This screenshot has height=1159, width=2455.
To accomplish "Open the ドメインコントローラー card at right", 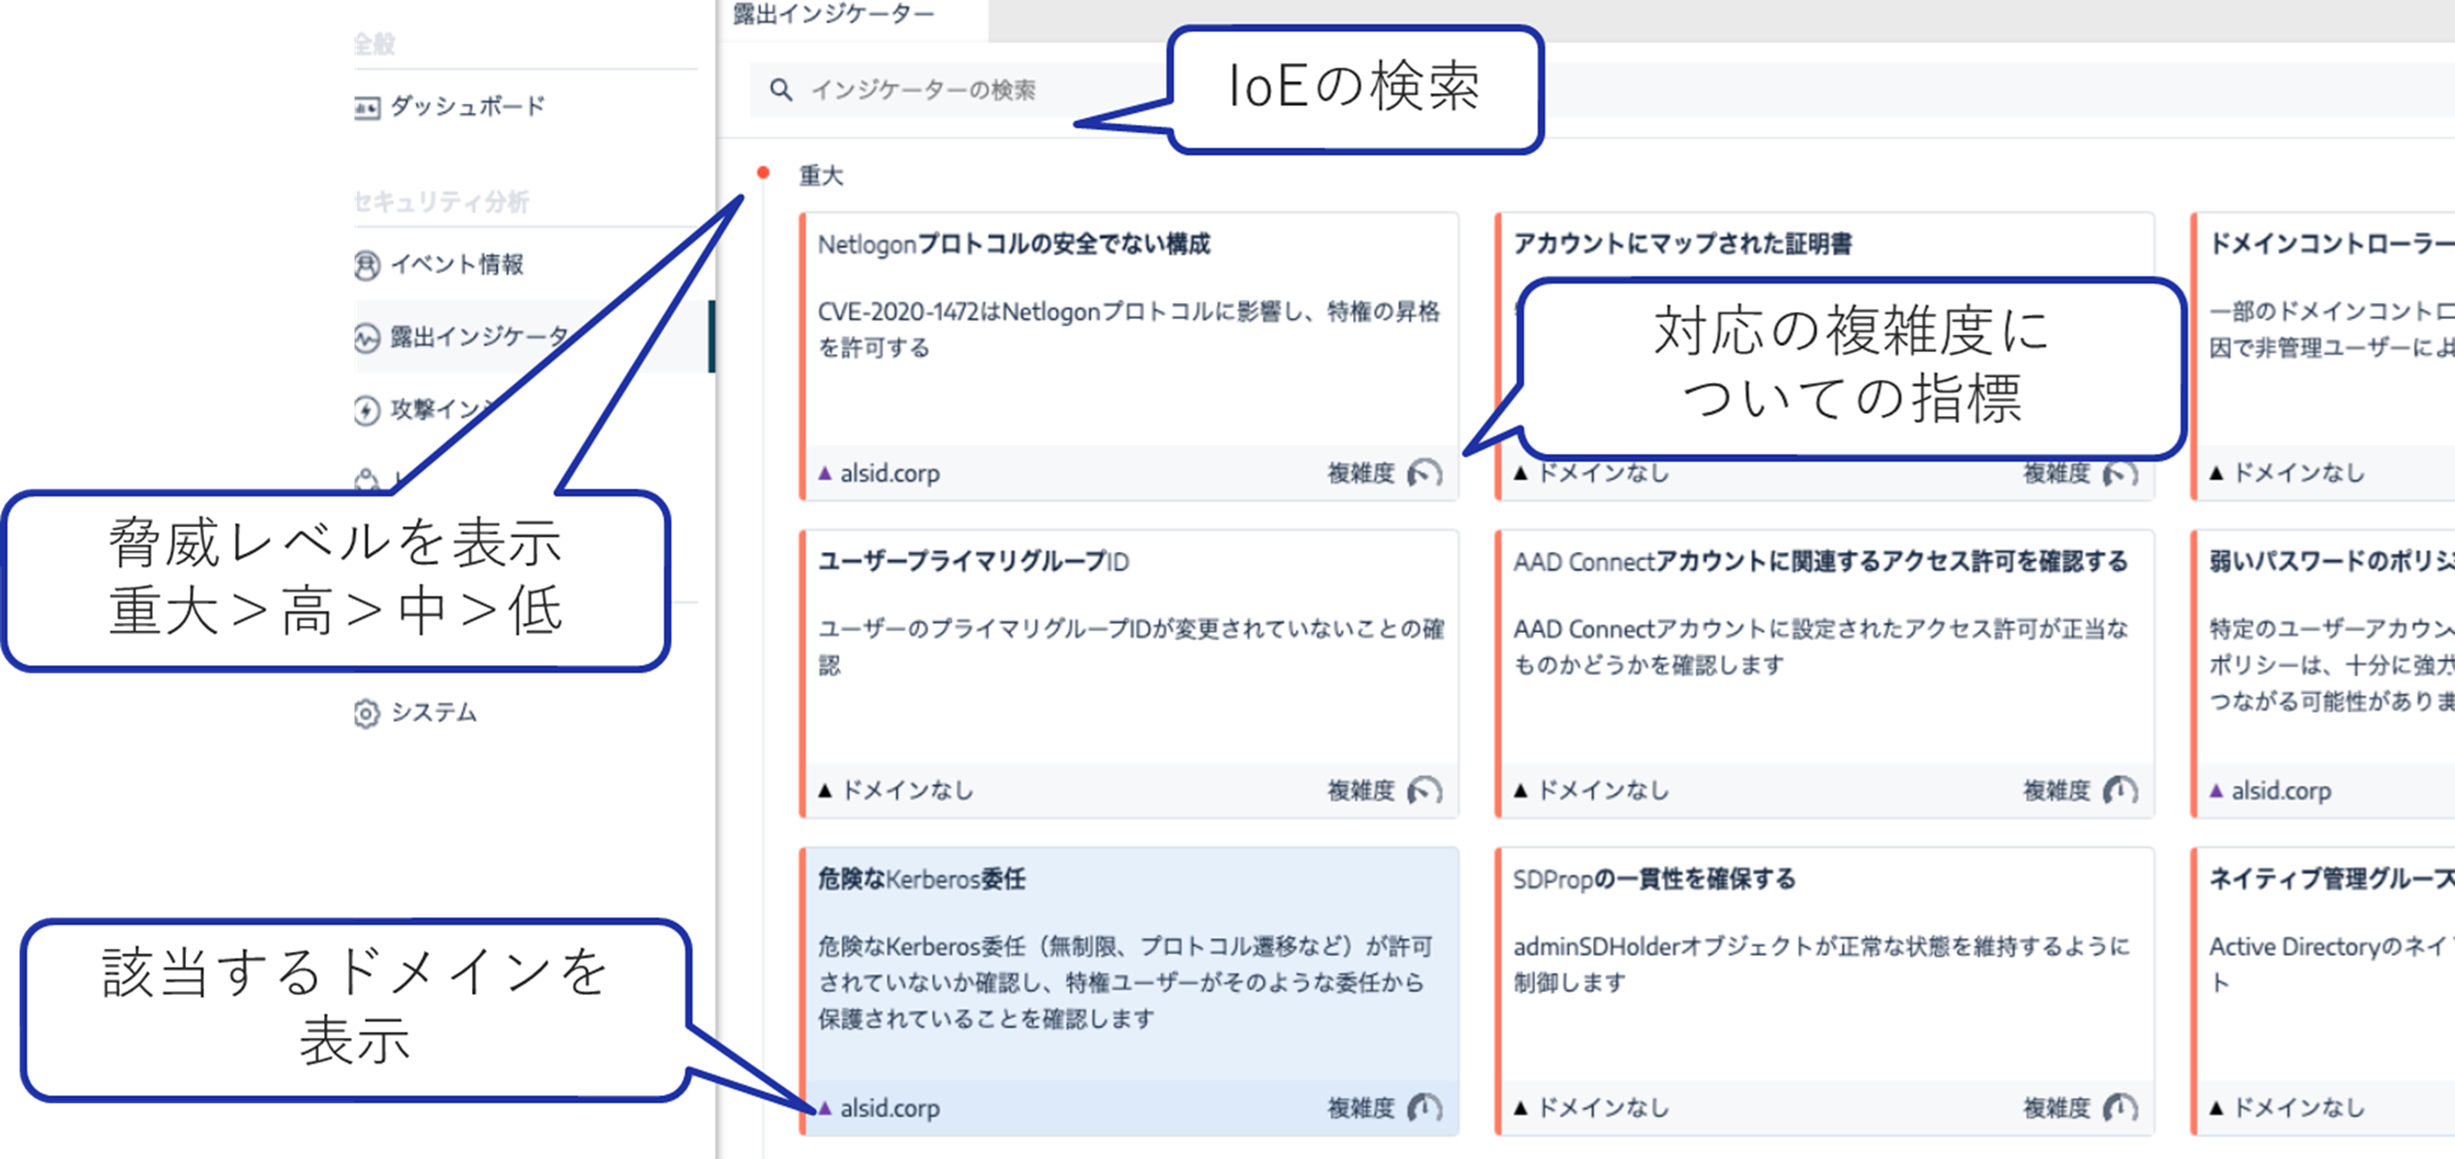I will (x=2323, y=356).
